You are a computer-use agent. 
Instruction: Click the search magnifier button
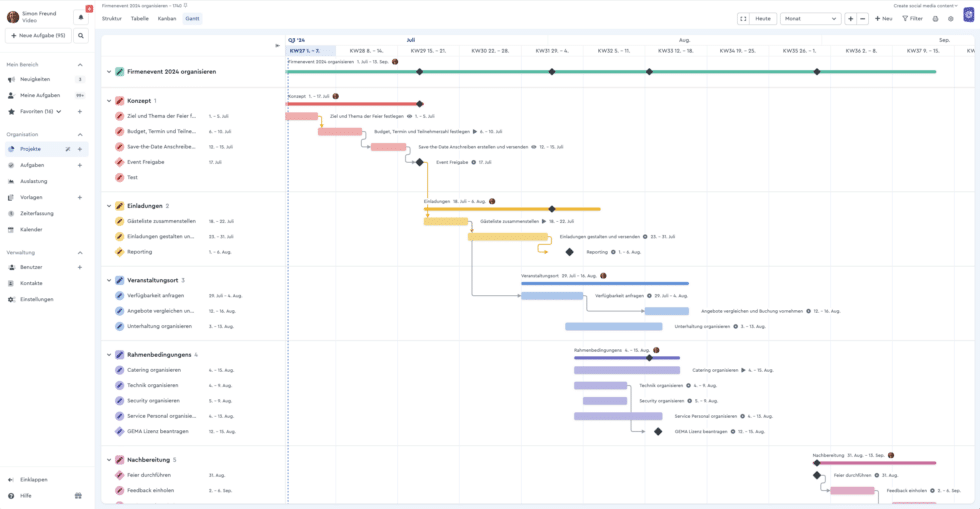point(81,36)
